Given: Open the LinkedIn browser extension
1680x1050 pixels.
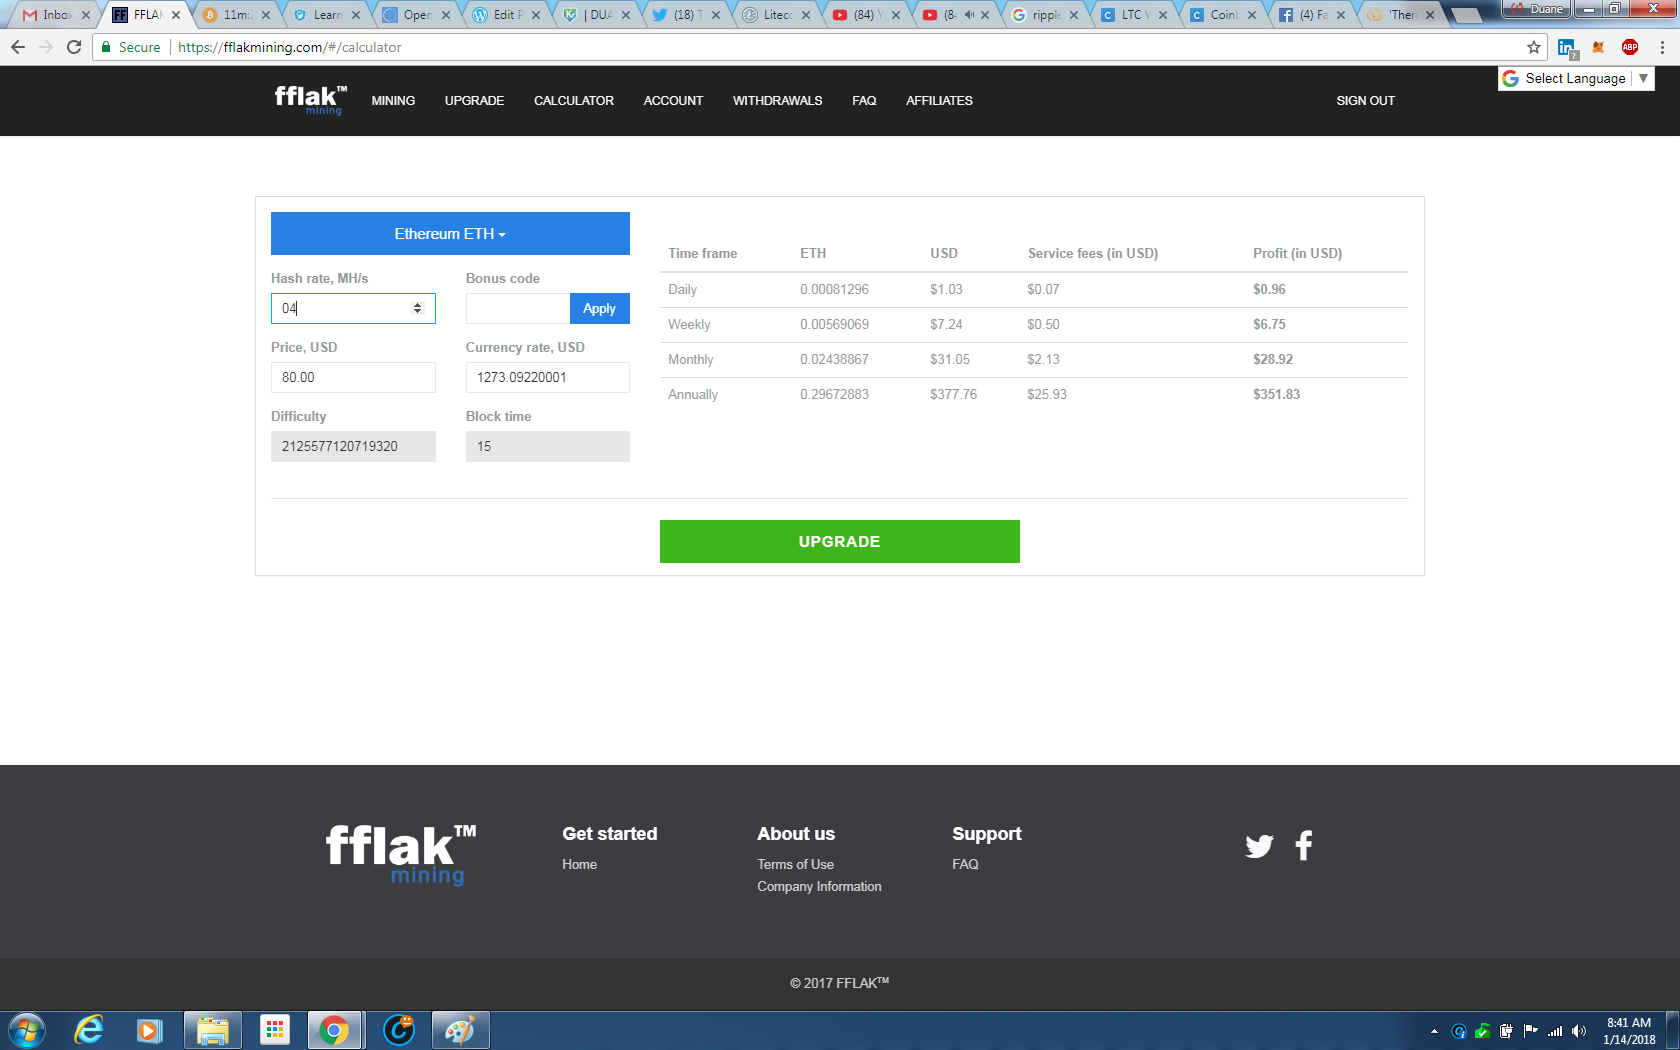Looking at the screenshot, I should click(x=1566, y=47).
